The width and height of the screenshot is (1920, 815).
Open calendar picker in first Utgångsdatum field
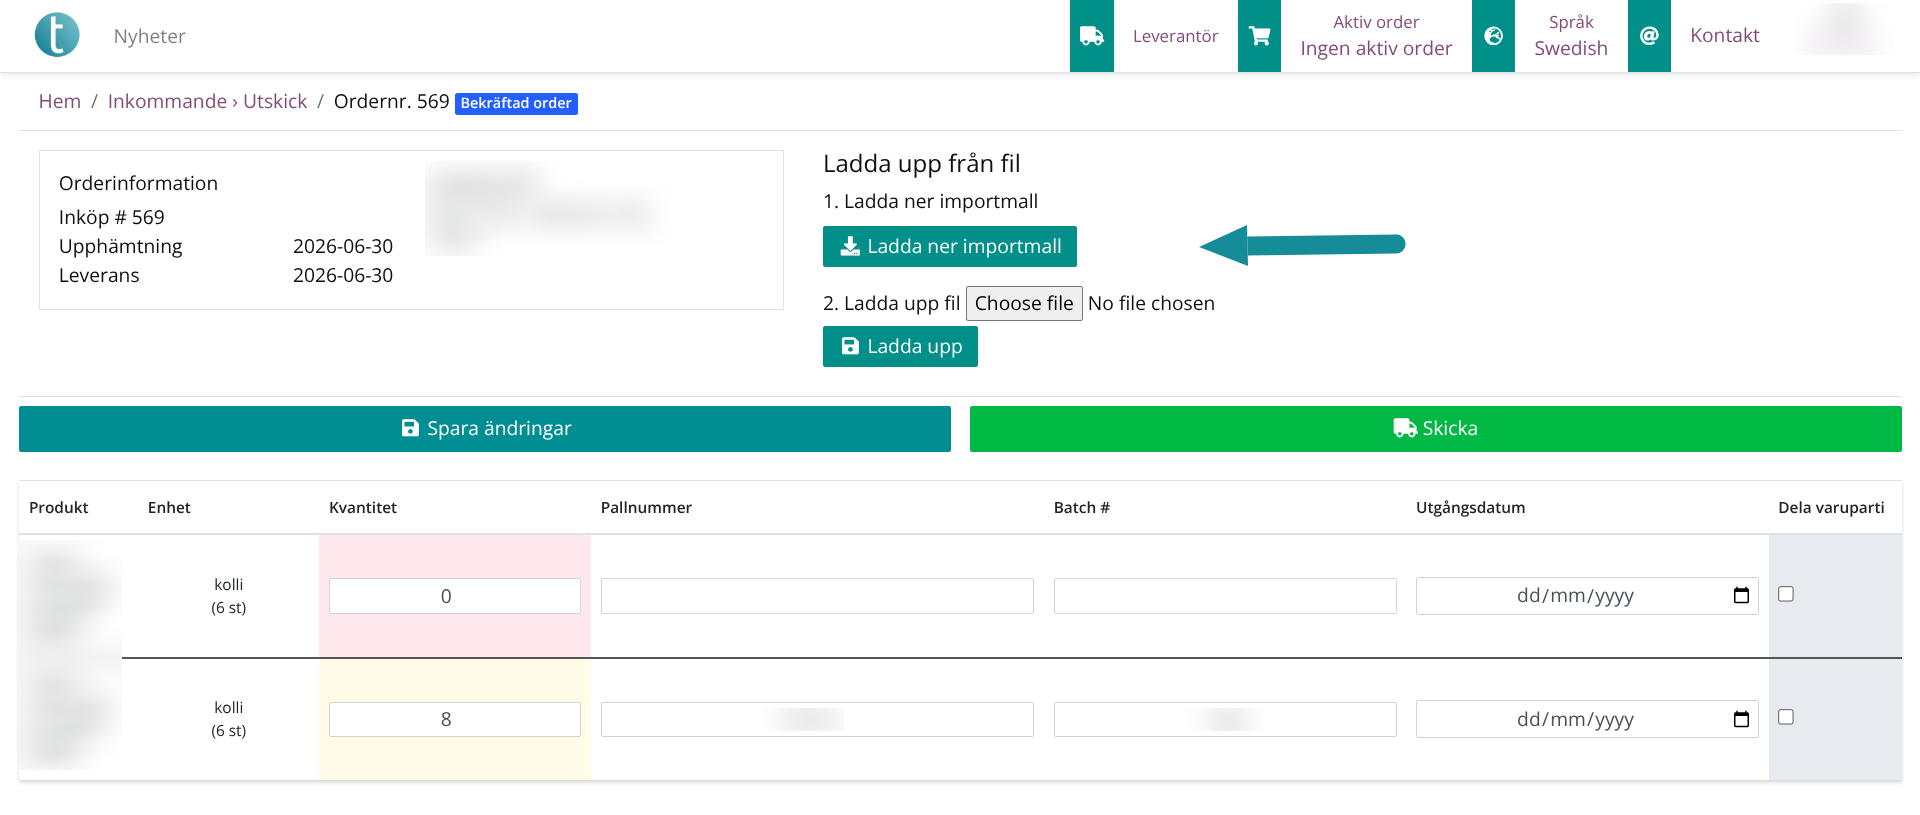(x=1741, y=596)
